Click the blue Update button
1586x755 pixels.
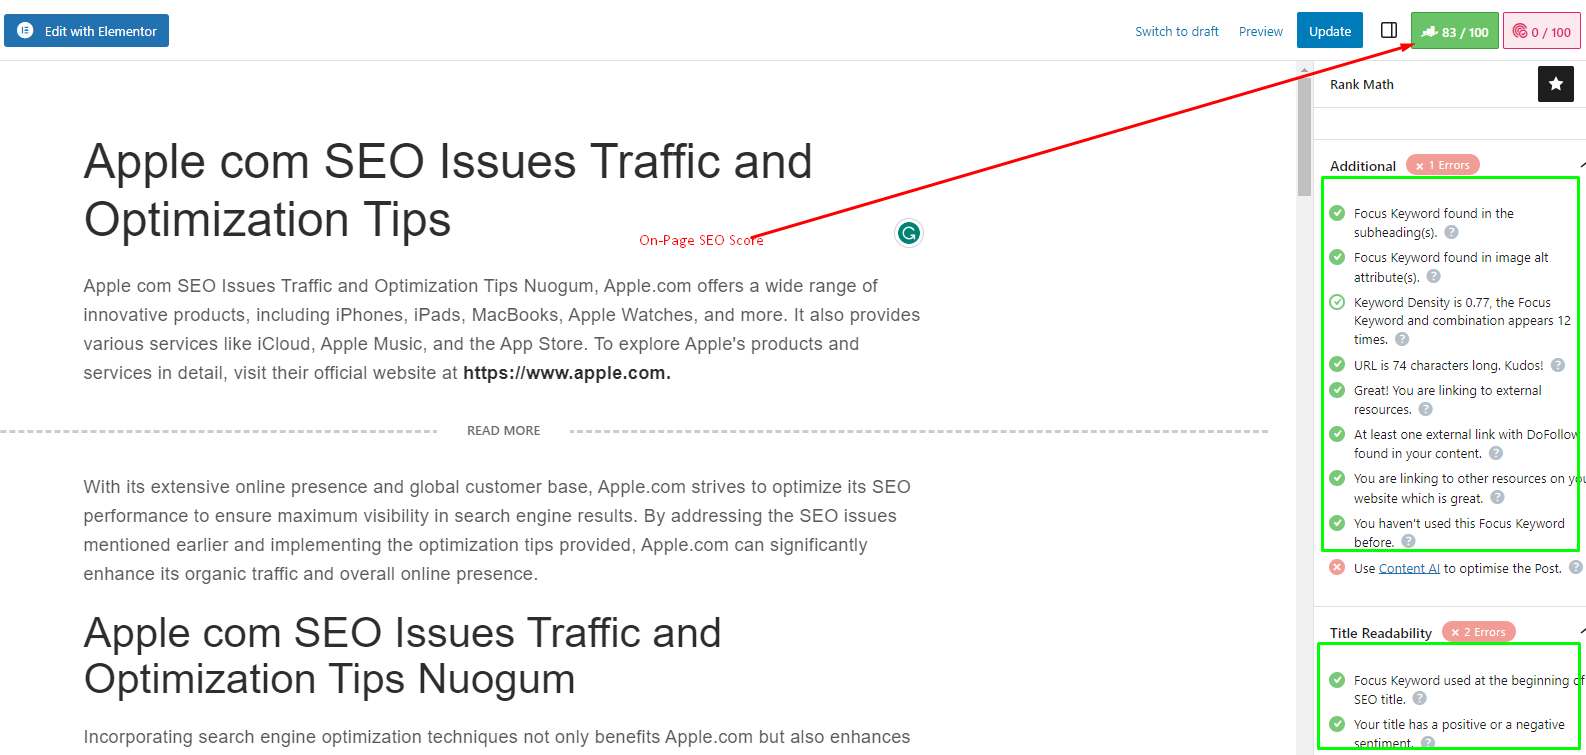tap(1330, 31)
